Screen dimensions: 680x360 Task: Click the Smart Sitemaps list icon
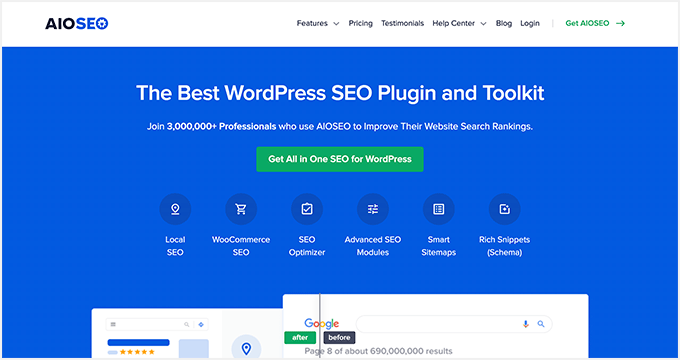click(439, 209)
